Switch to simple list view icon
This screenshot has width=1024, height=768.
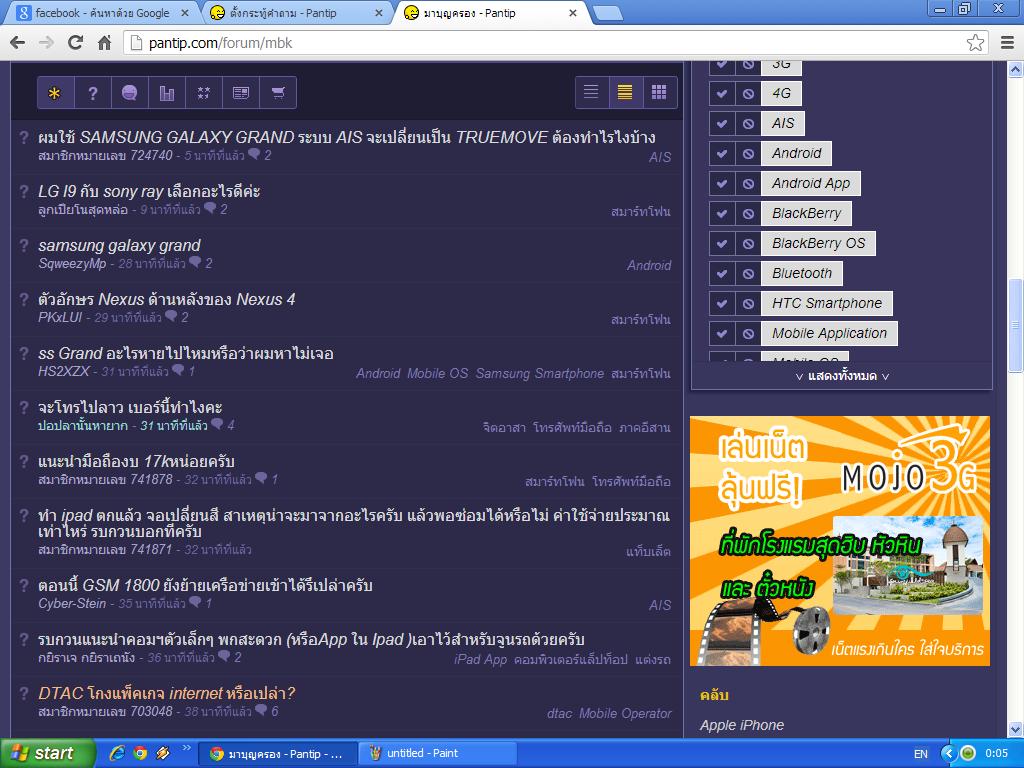click(x=591, y=92)
